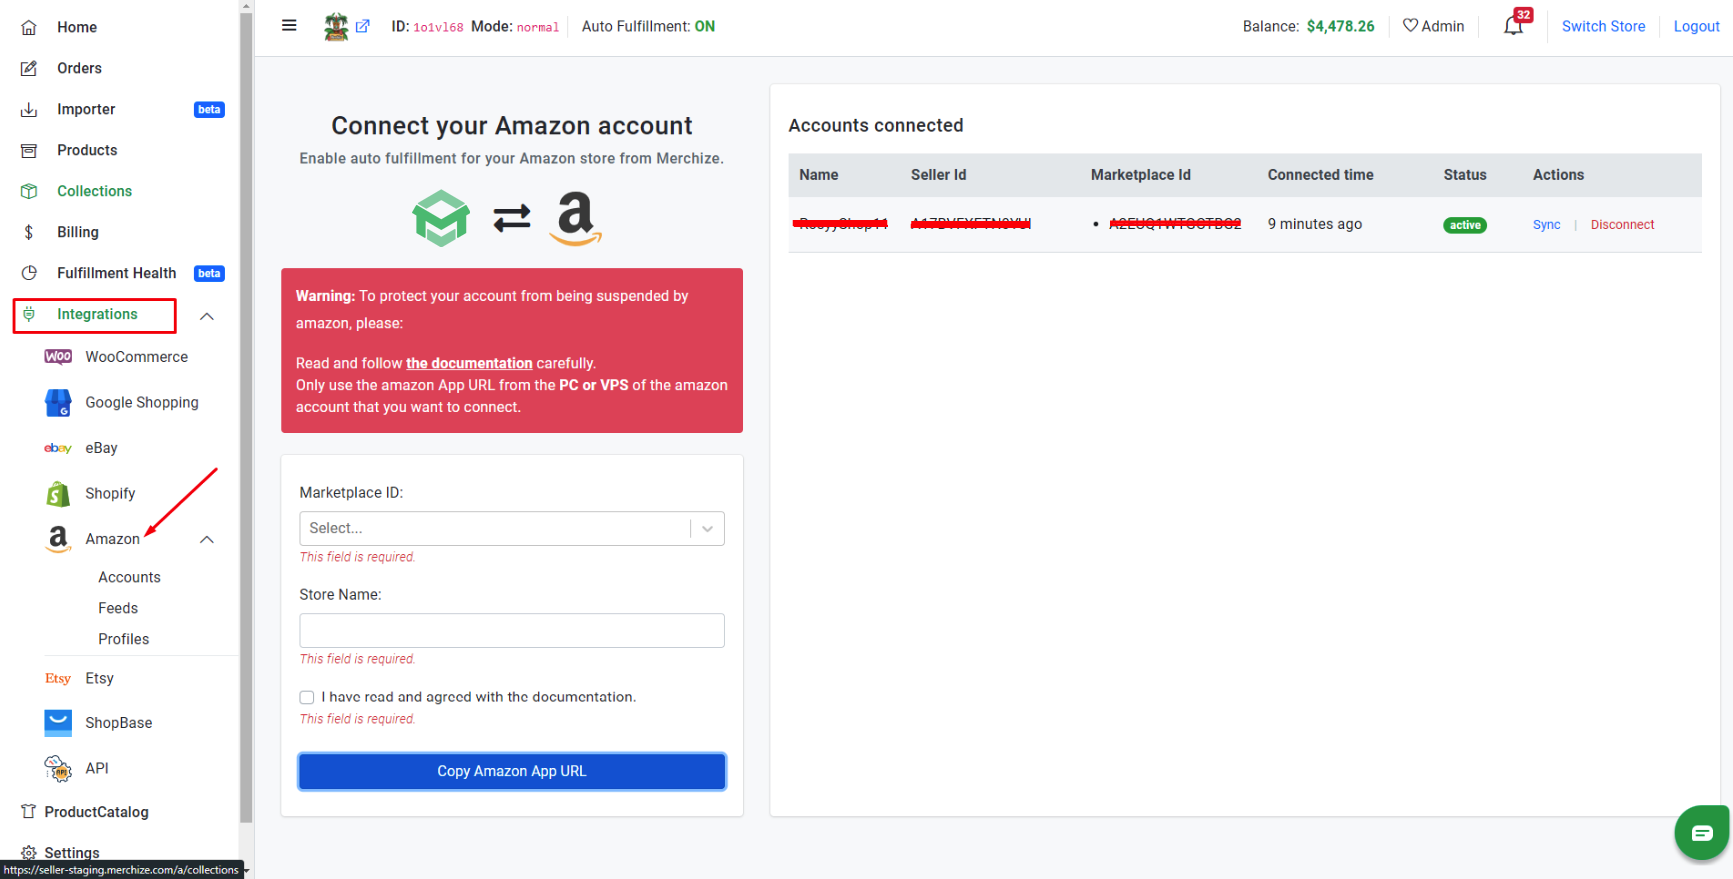This screenshot has width=1733, height=879.
Task: Click the Copy Amazon App URL button
Action: click(x=512, y=771)
